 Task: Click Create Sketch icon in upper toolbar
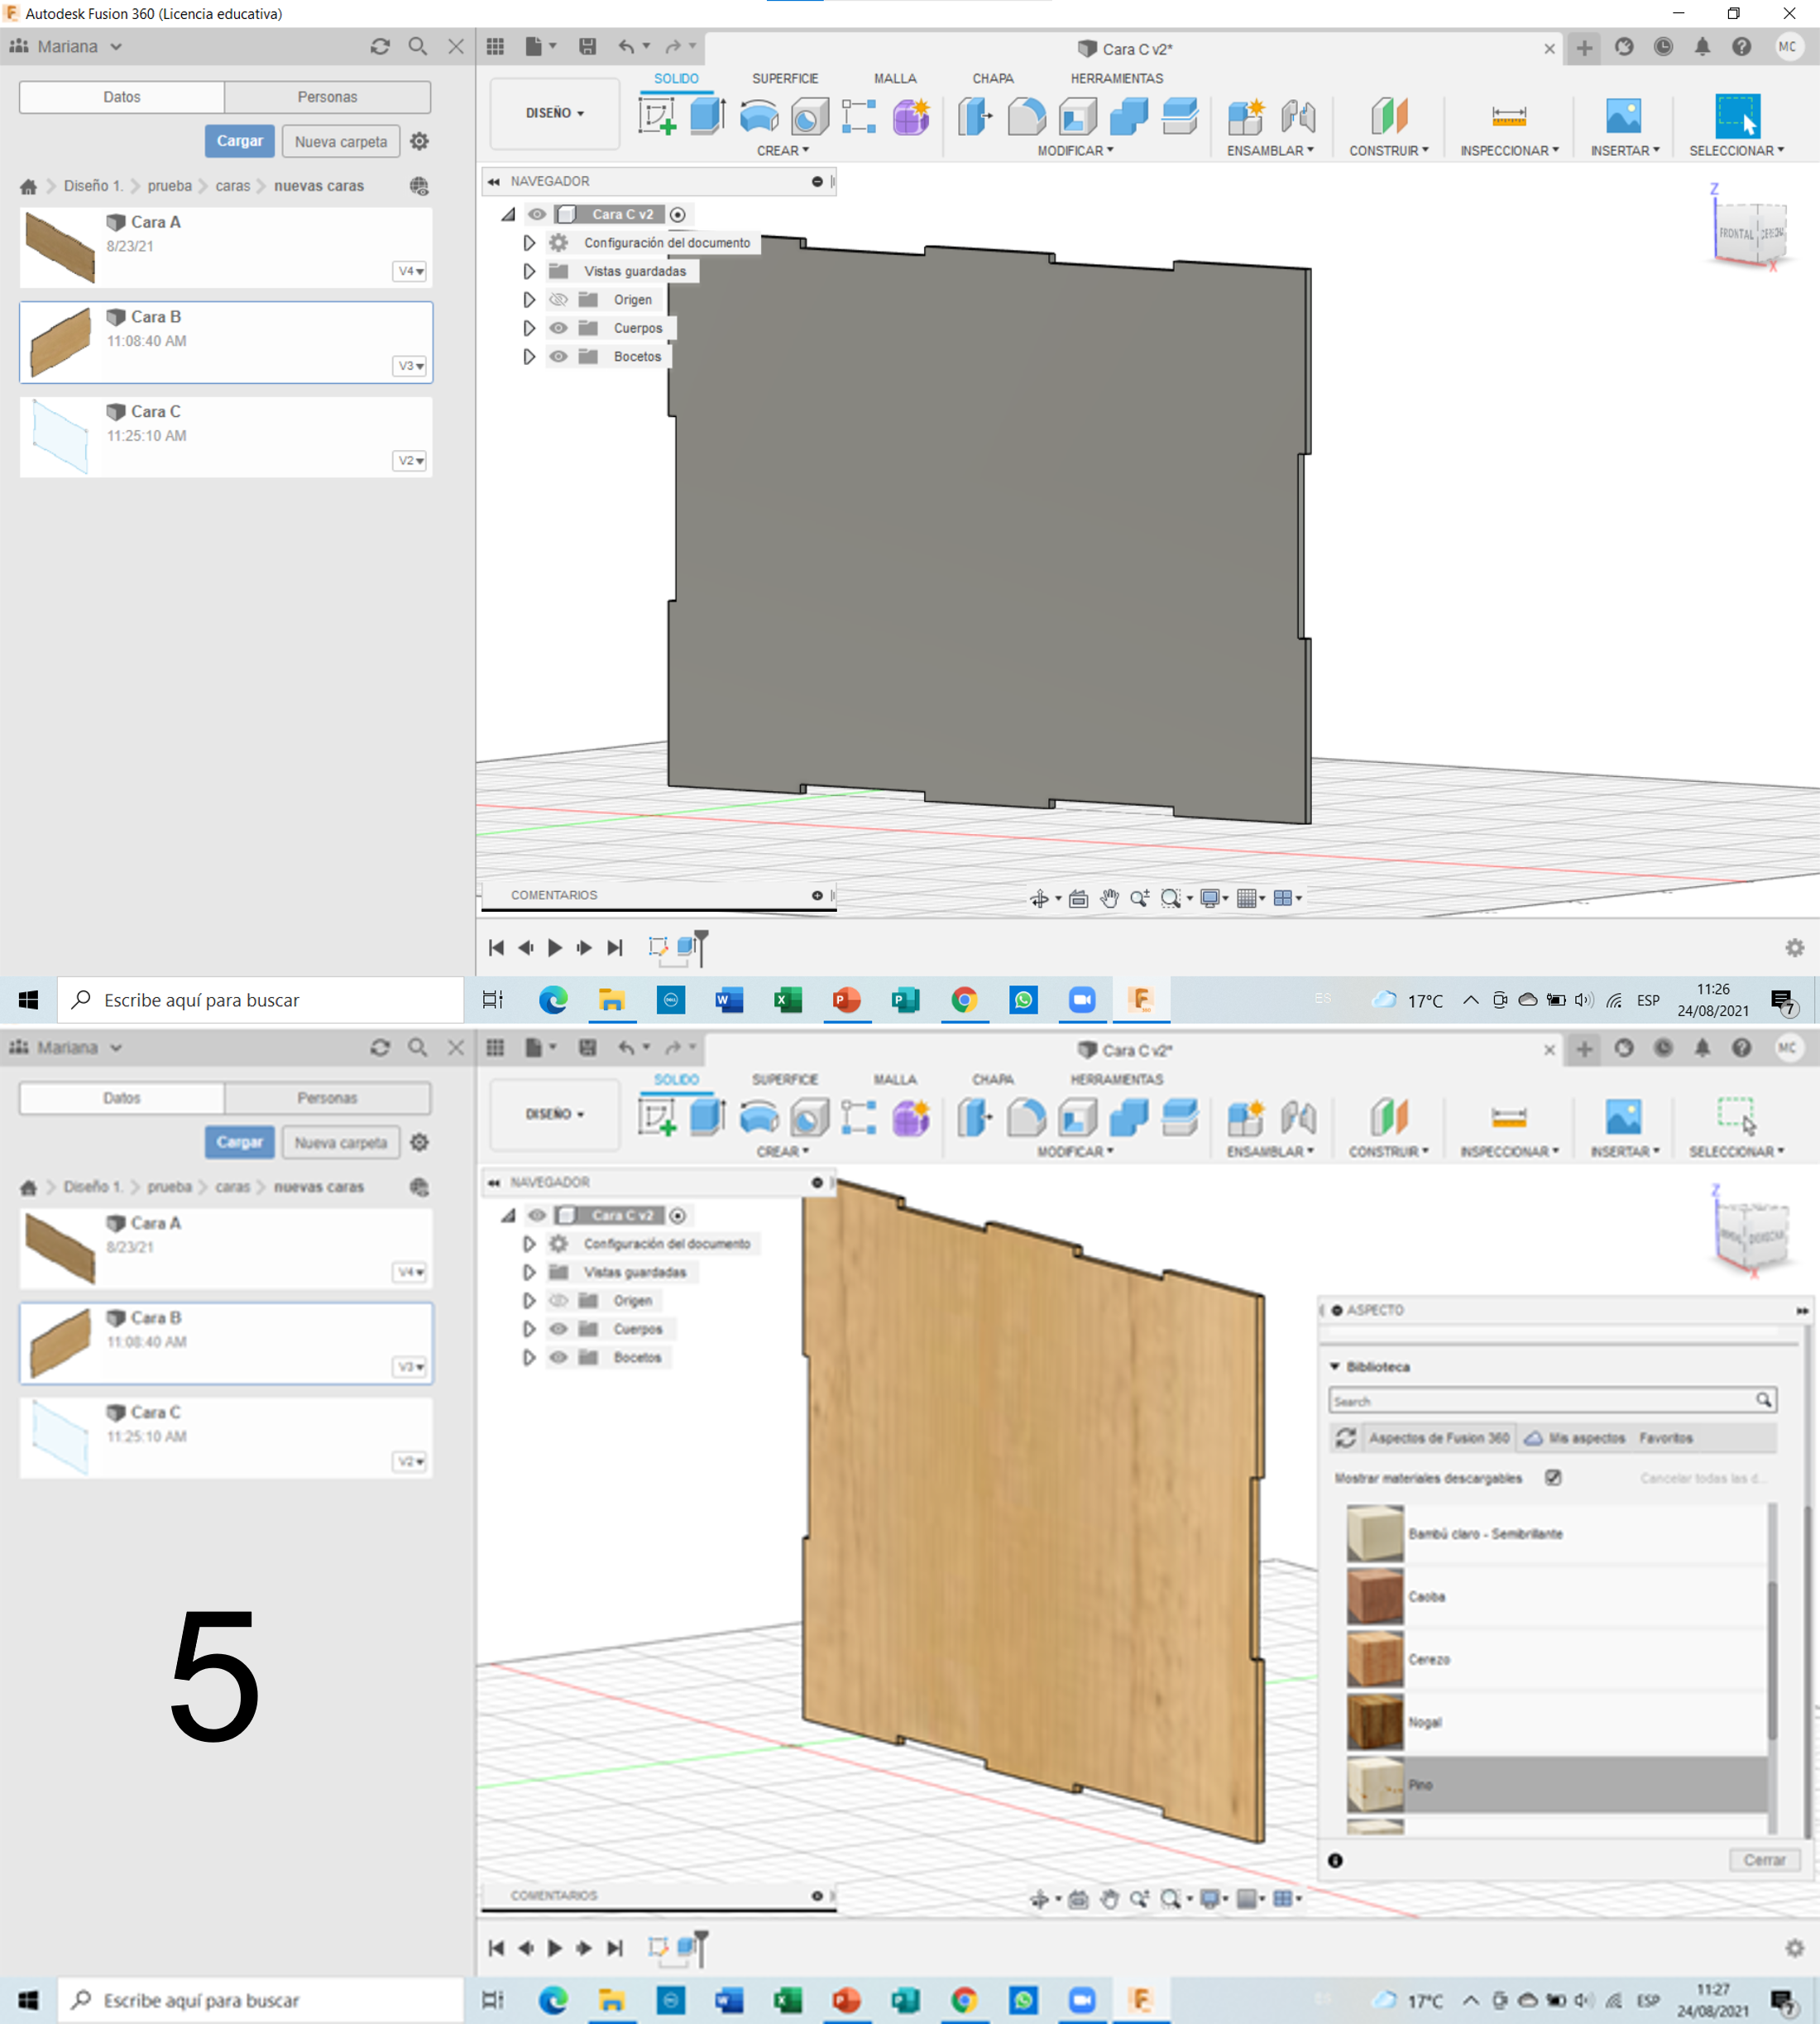point(657,116)
